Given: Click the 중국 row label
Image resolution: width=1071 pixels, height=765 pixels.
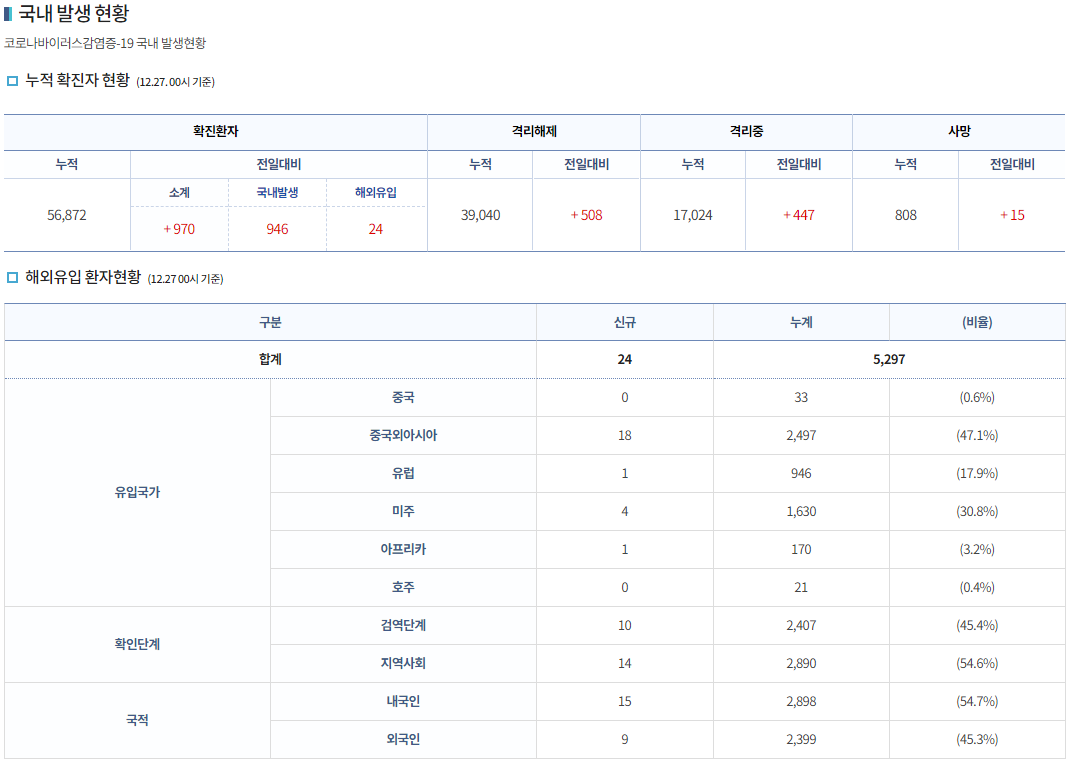Looking at the screenshot, I should point(403,398).
